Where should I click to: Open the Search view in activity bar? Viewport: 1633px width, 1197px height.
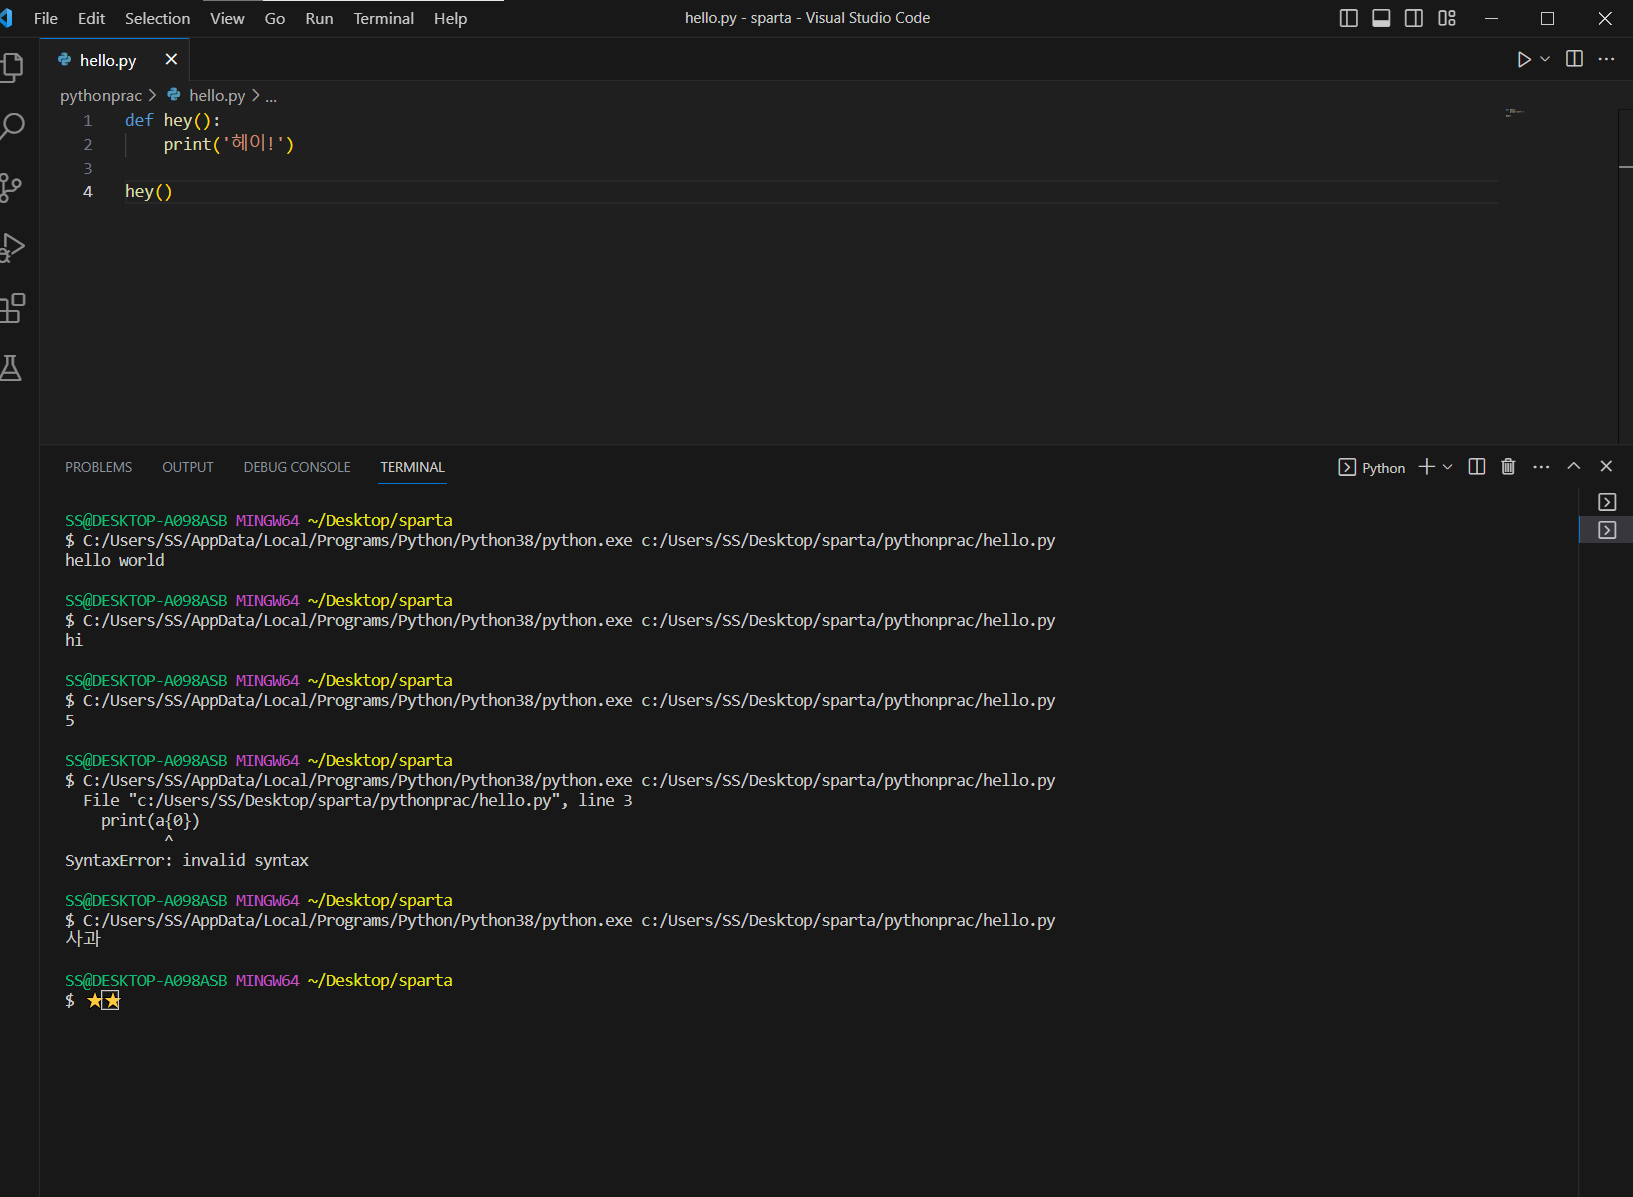[12, 126]
